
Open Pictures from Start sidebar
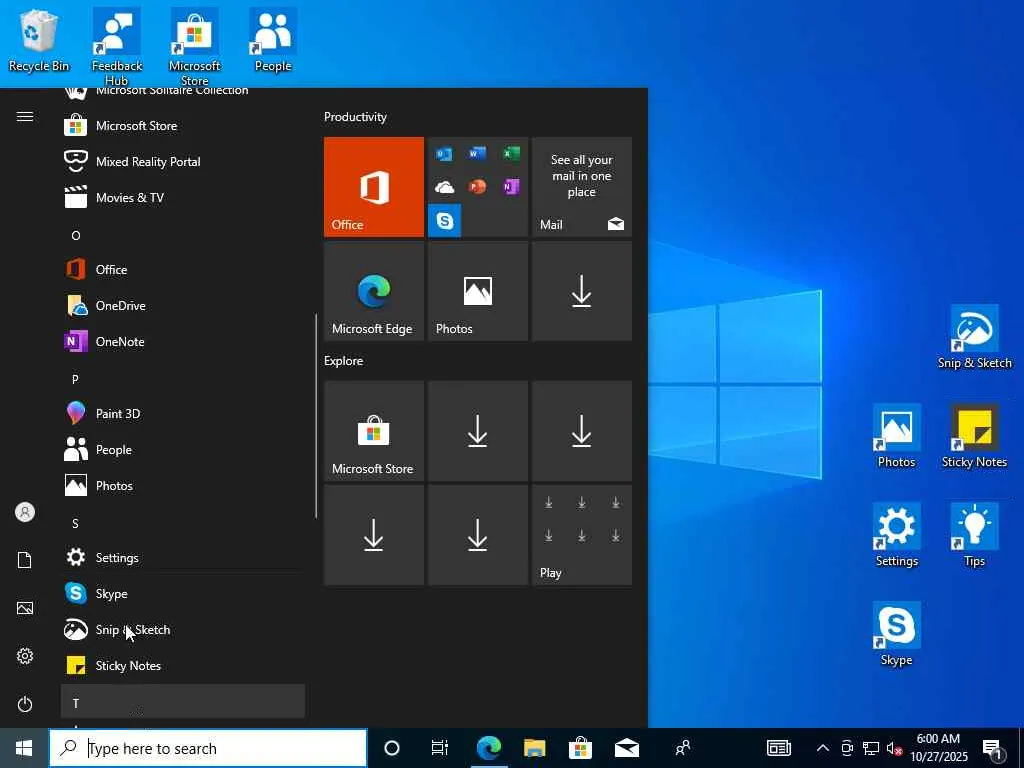tap(25, 608)
